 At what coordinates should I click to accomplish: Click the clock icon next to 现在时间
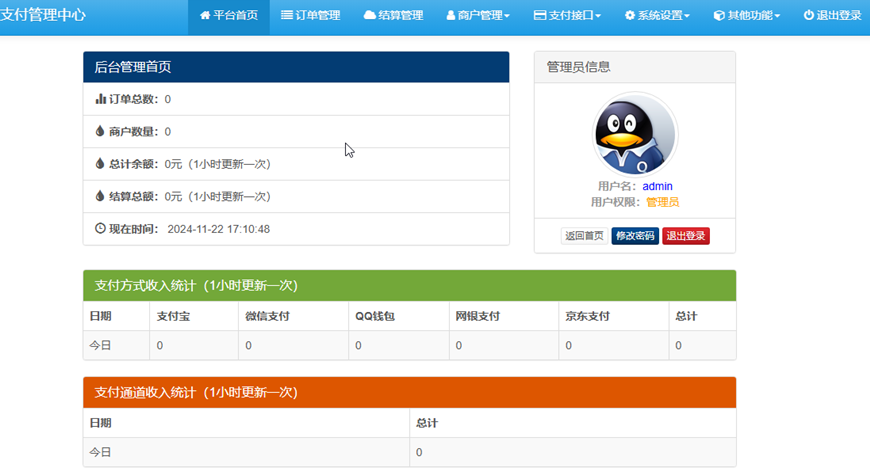(x=100, y=228)
